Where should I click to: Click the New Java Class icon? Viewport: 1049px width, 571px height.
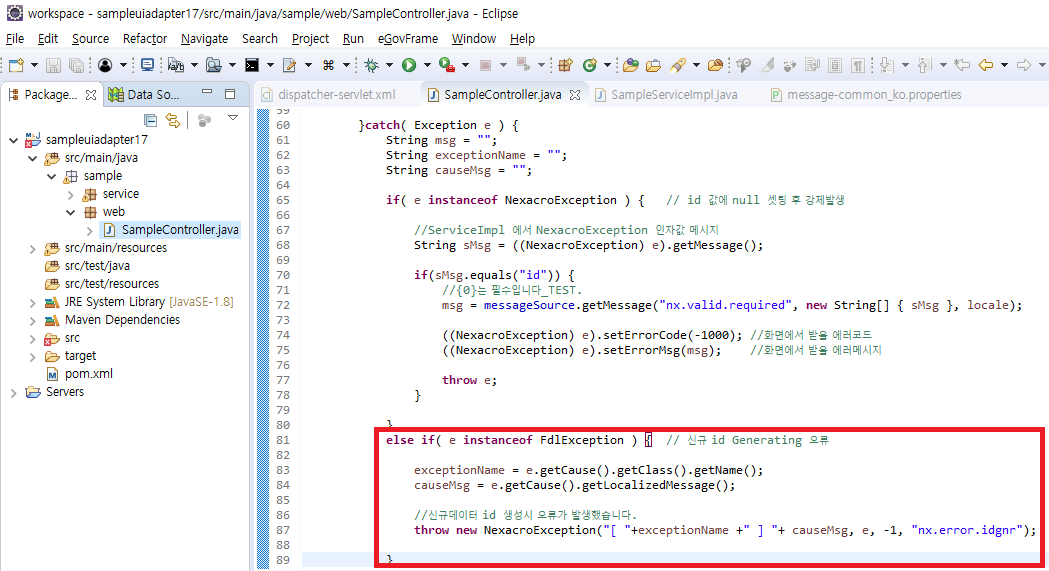(589, 65)
